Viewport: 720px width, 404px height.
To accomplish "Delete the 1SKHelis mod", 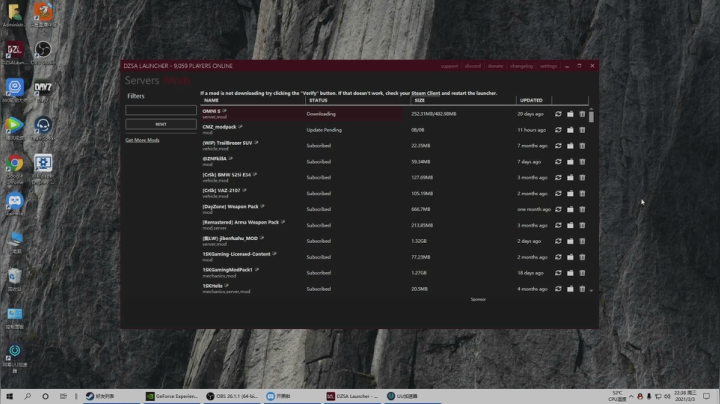I will [x=582, y=289].
